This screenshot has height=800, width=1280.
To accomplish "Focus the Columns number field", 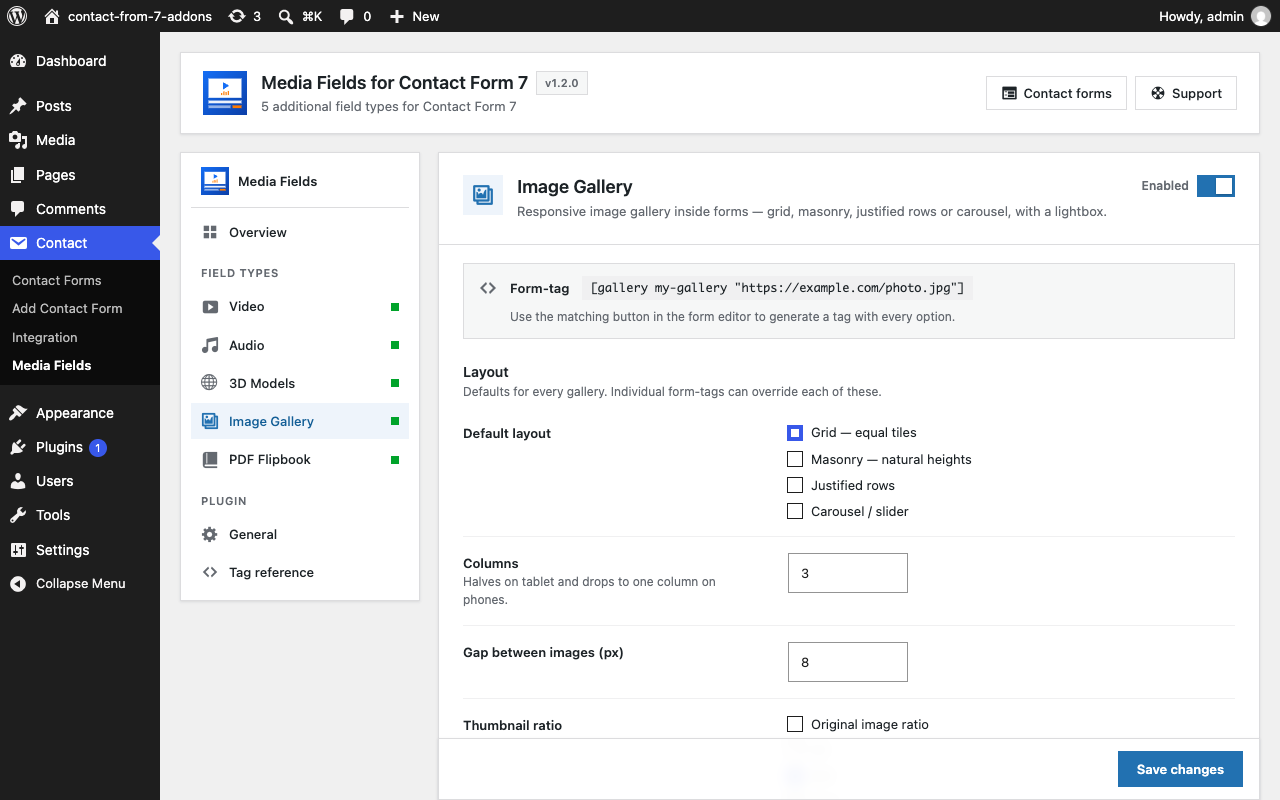I will coord(848,573).
